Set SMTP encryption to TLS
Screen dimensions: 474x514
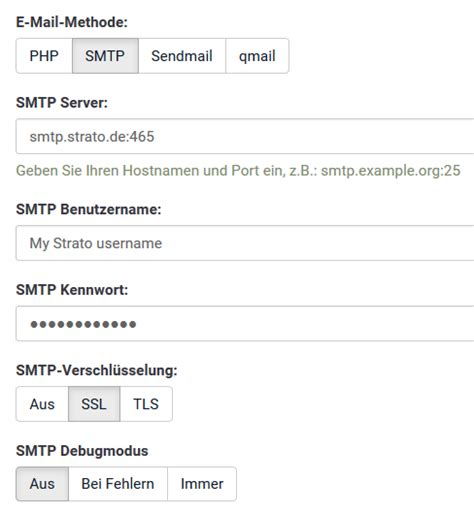coord(146,404)
